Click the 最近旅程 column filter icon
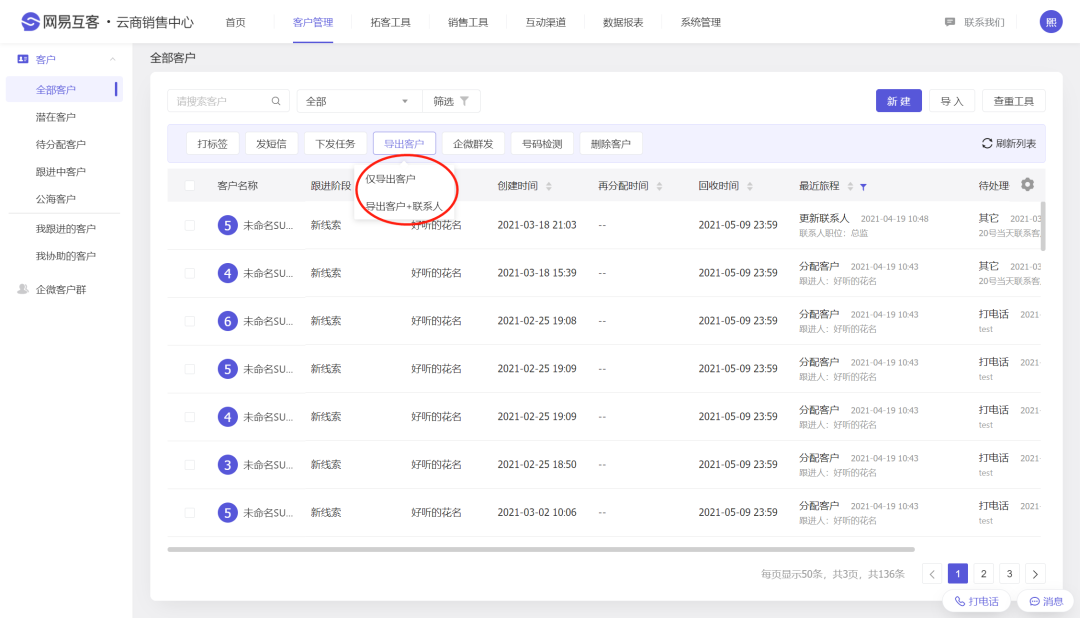 tap(863, 186)
